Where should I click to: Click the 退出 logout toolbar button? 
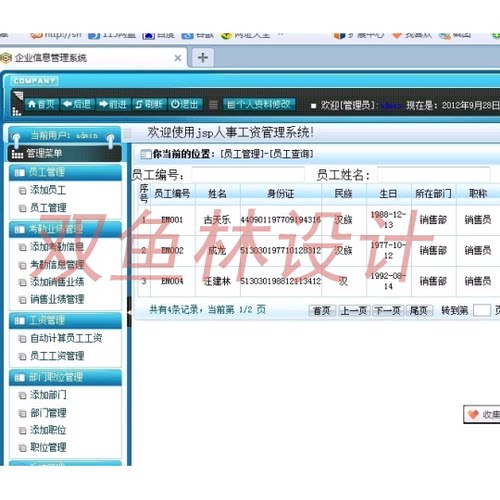coord(185,104)
